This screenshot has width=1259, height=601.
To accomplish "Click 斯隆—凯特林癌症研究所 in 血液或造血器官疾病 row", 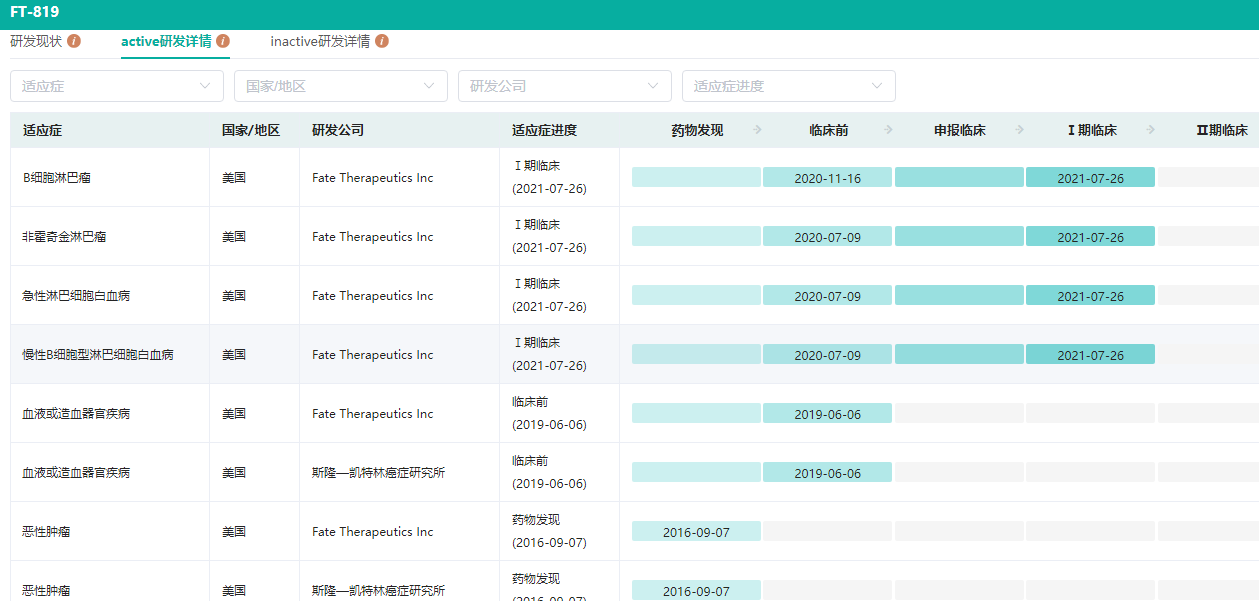I will (378, 473).
